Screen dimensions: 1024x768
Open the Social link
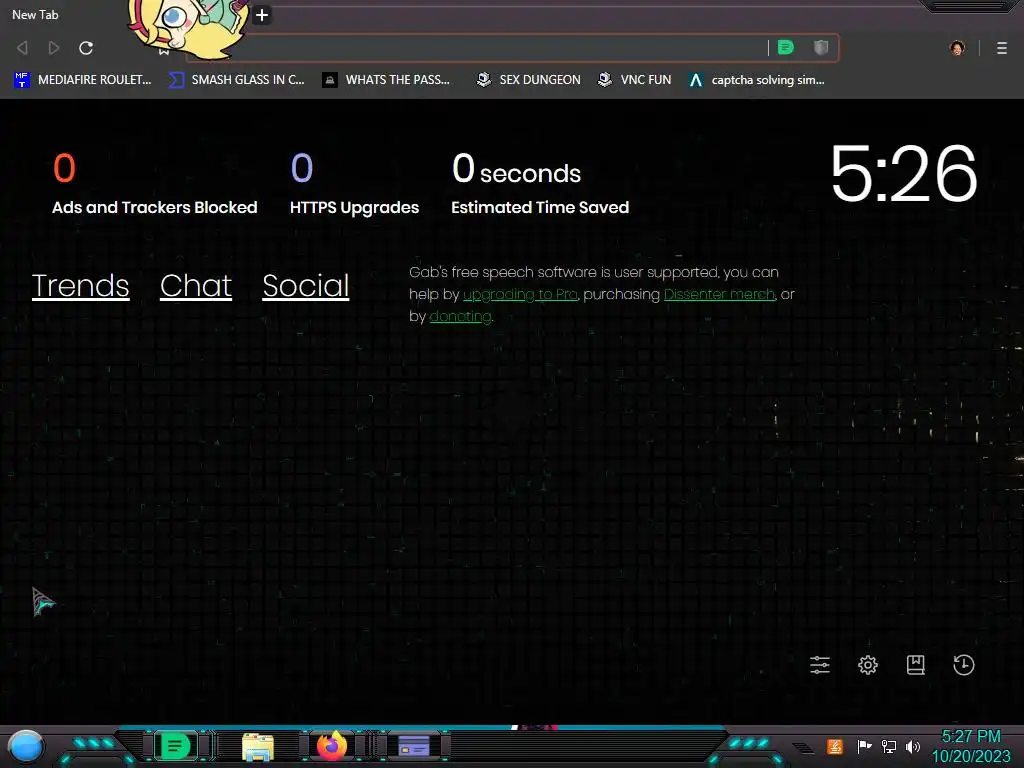pyautogui.click(x=306, y=286)
